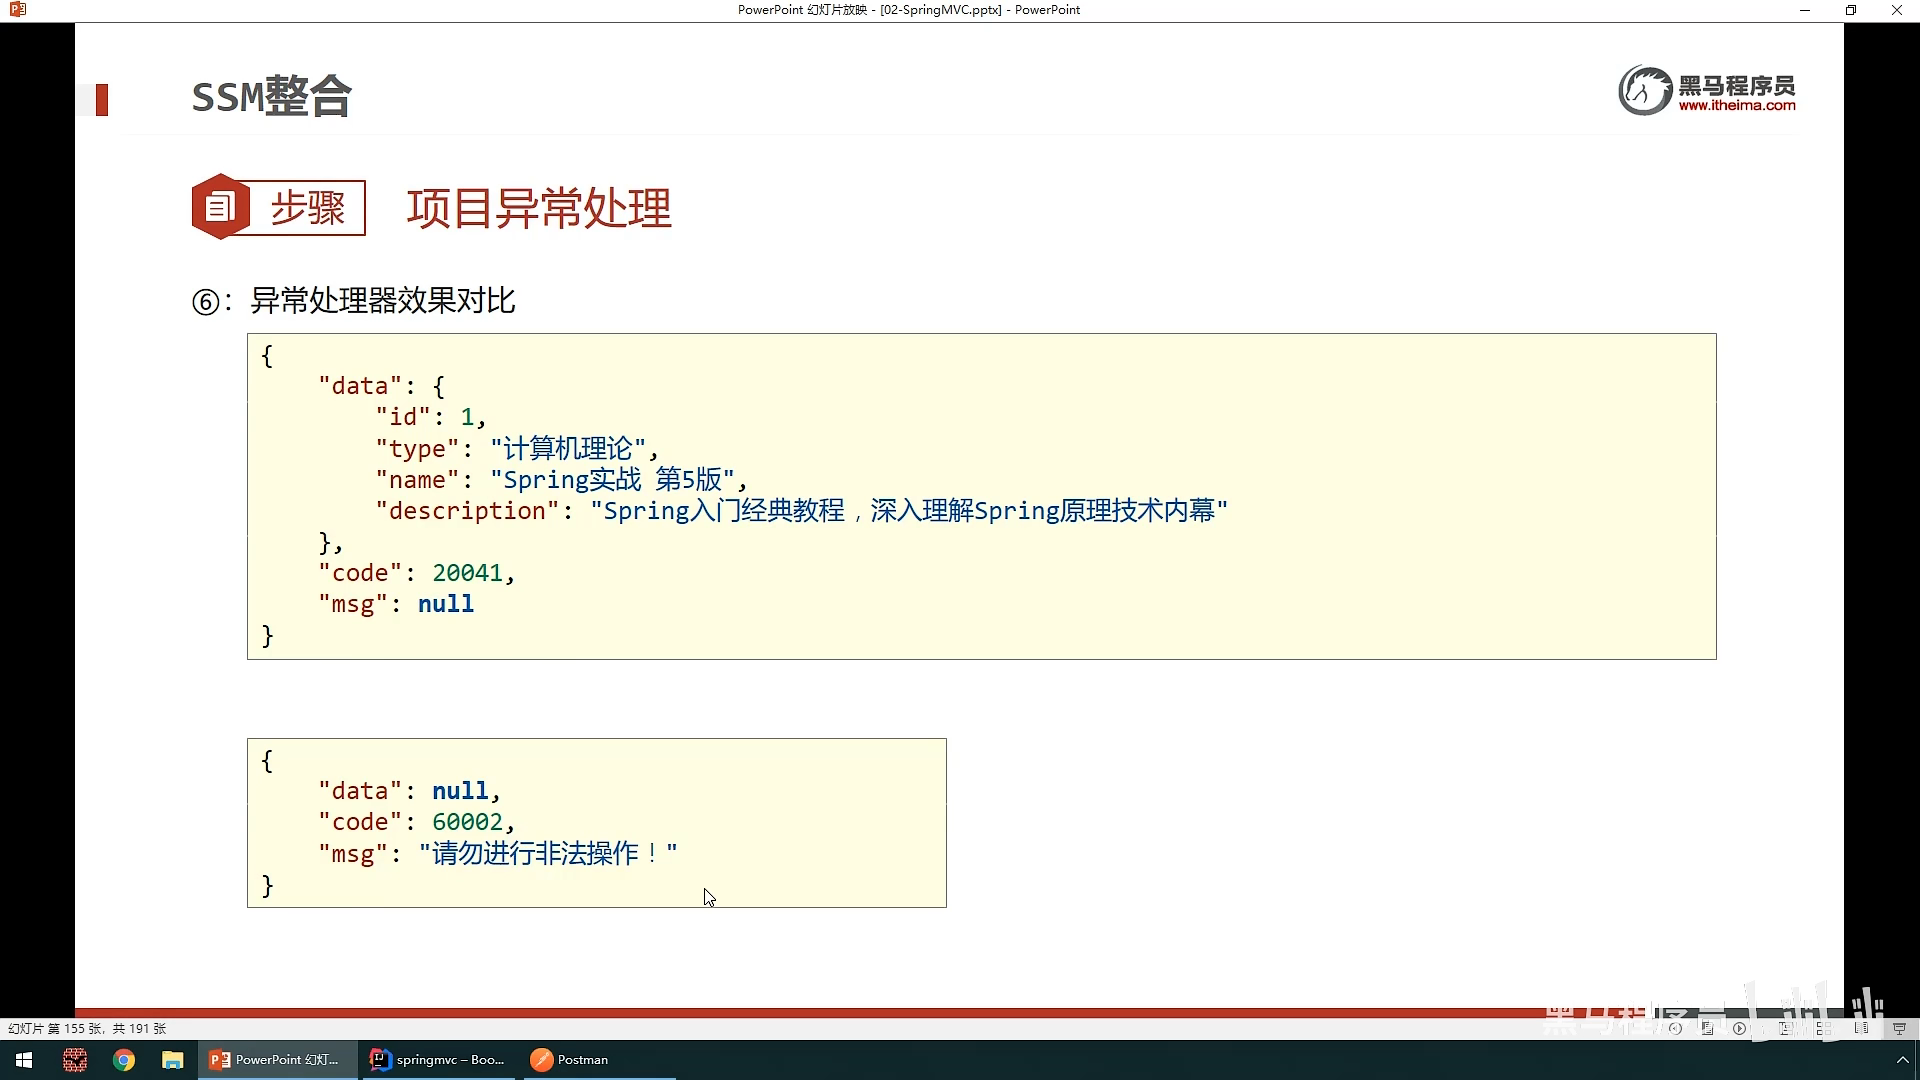This screenshot has height=1080, width=1920.
Task: Go to previous slide using status bar arrow
Action: click(x=1675, y=1028)
